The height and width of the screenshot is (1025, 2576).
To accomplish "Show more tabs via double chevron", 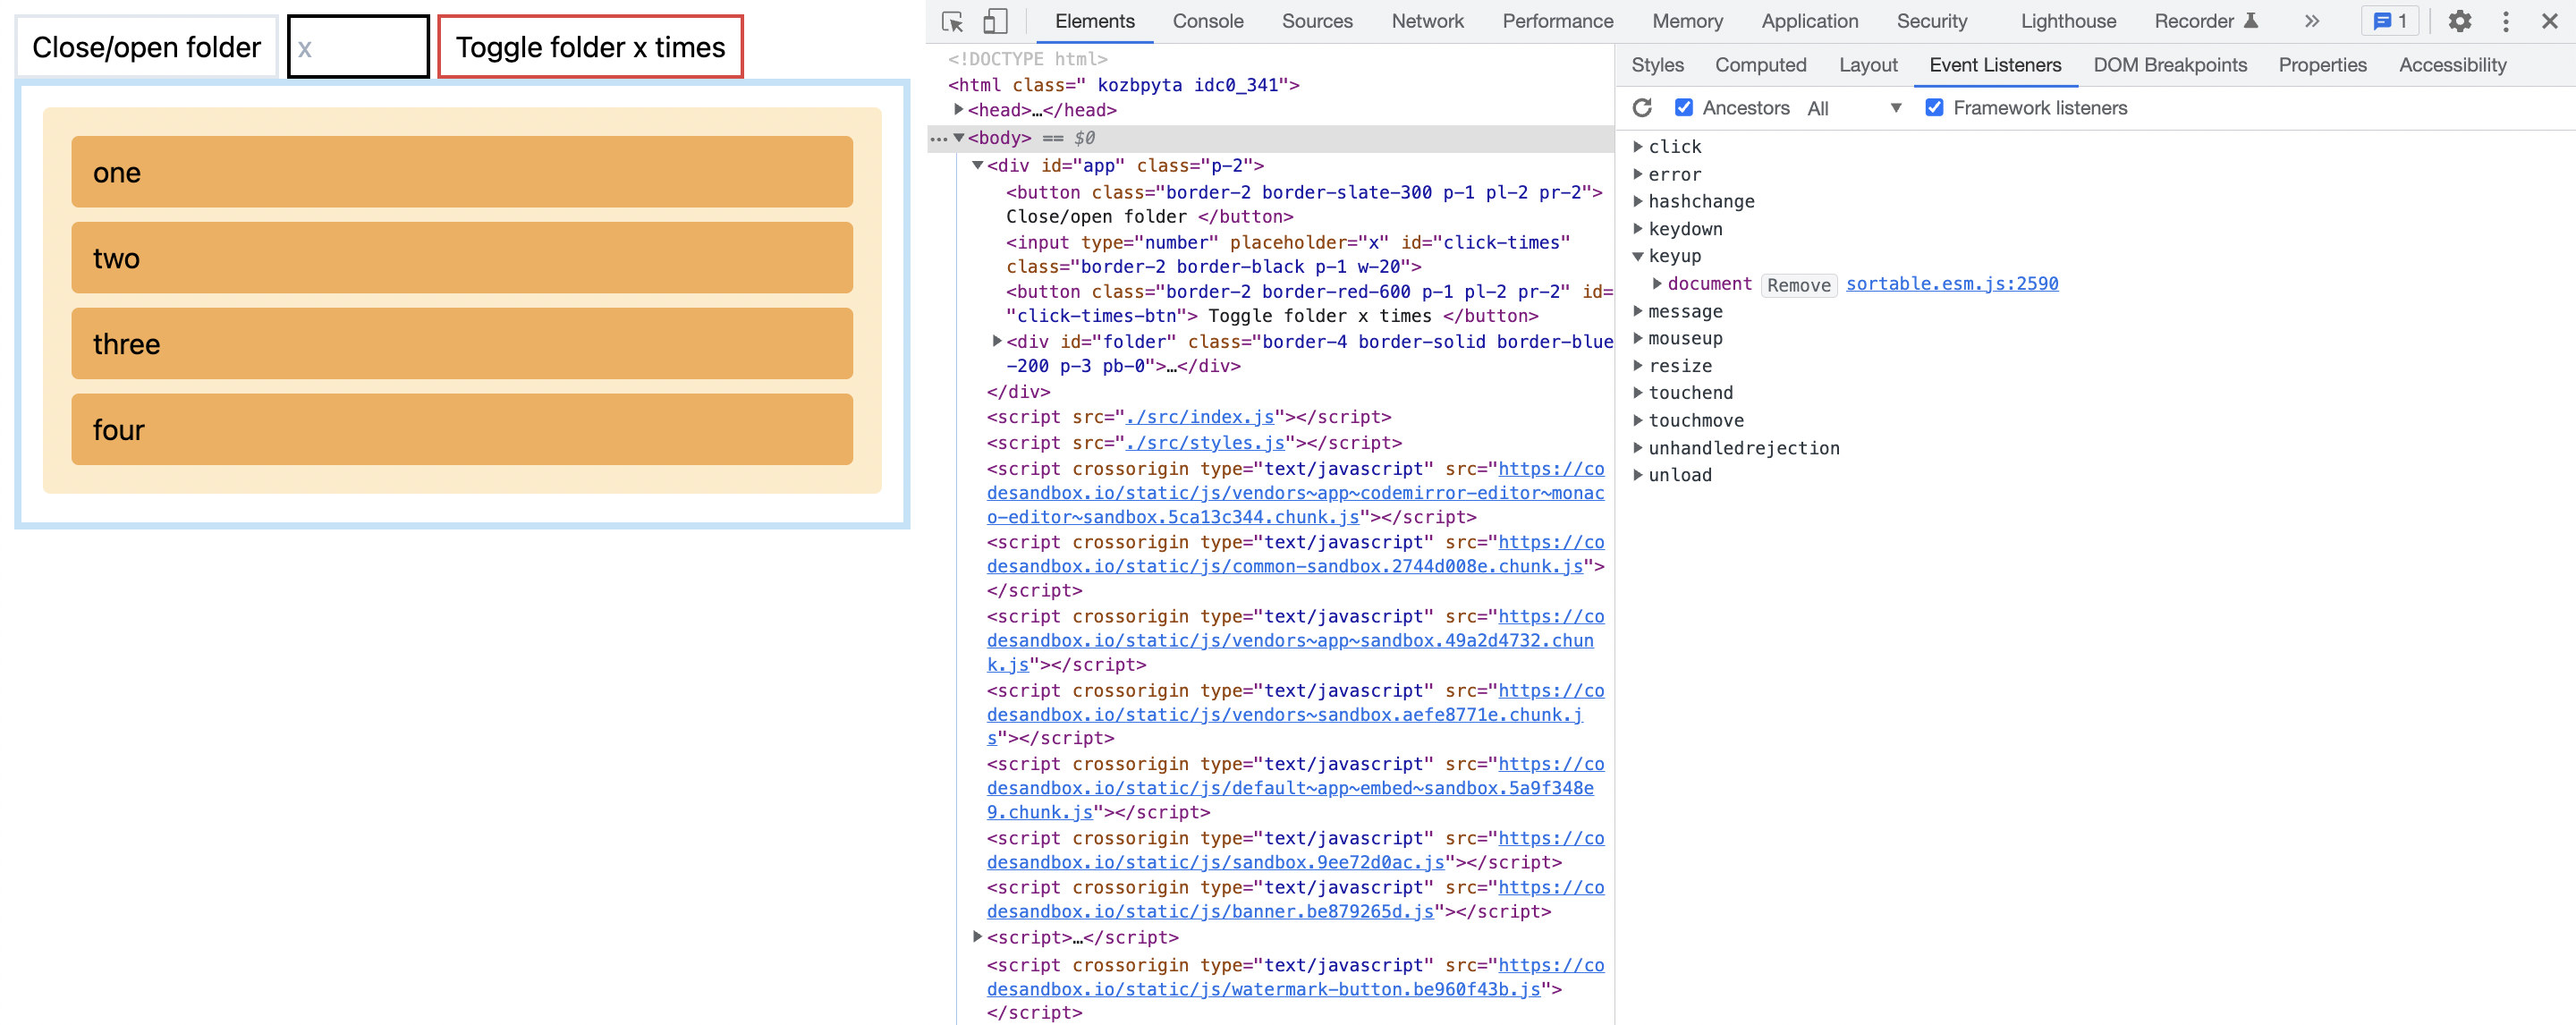I will 2311,21.
